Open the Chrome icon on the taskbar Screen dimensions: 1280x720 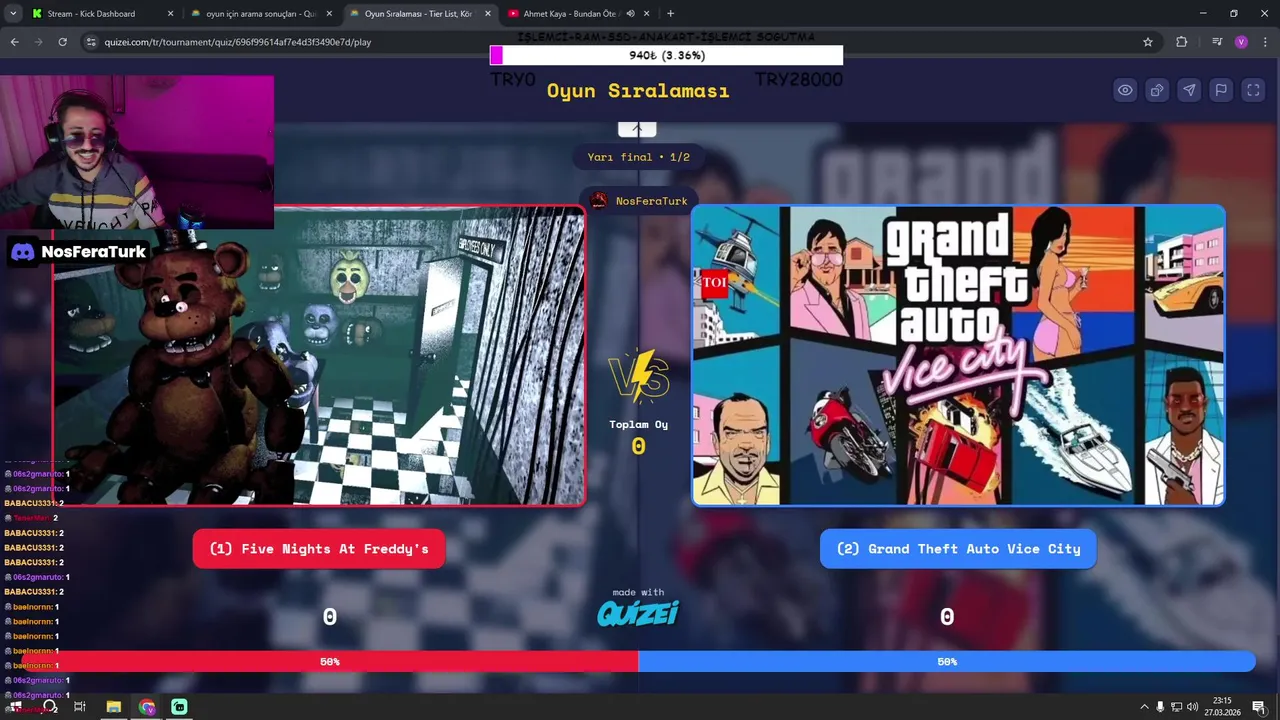(x=147, y=707)
